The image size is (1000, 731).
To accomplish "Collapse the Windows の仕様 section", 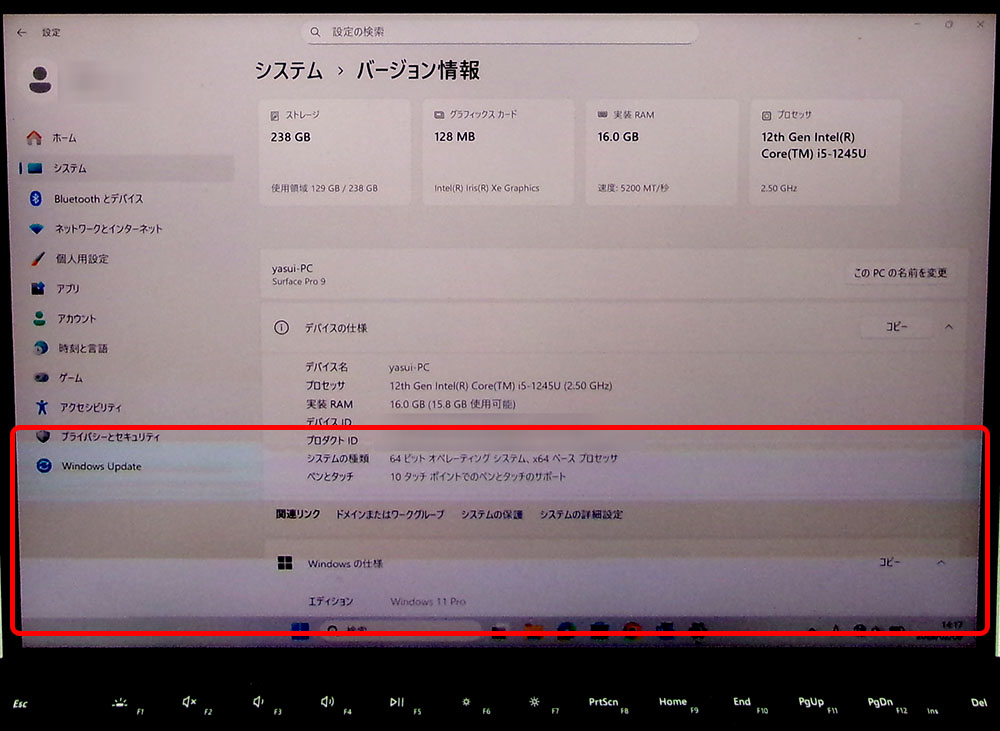I will click(940, 563).
